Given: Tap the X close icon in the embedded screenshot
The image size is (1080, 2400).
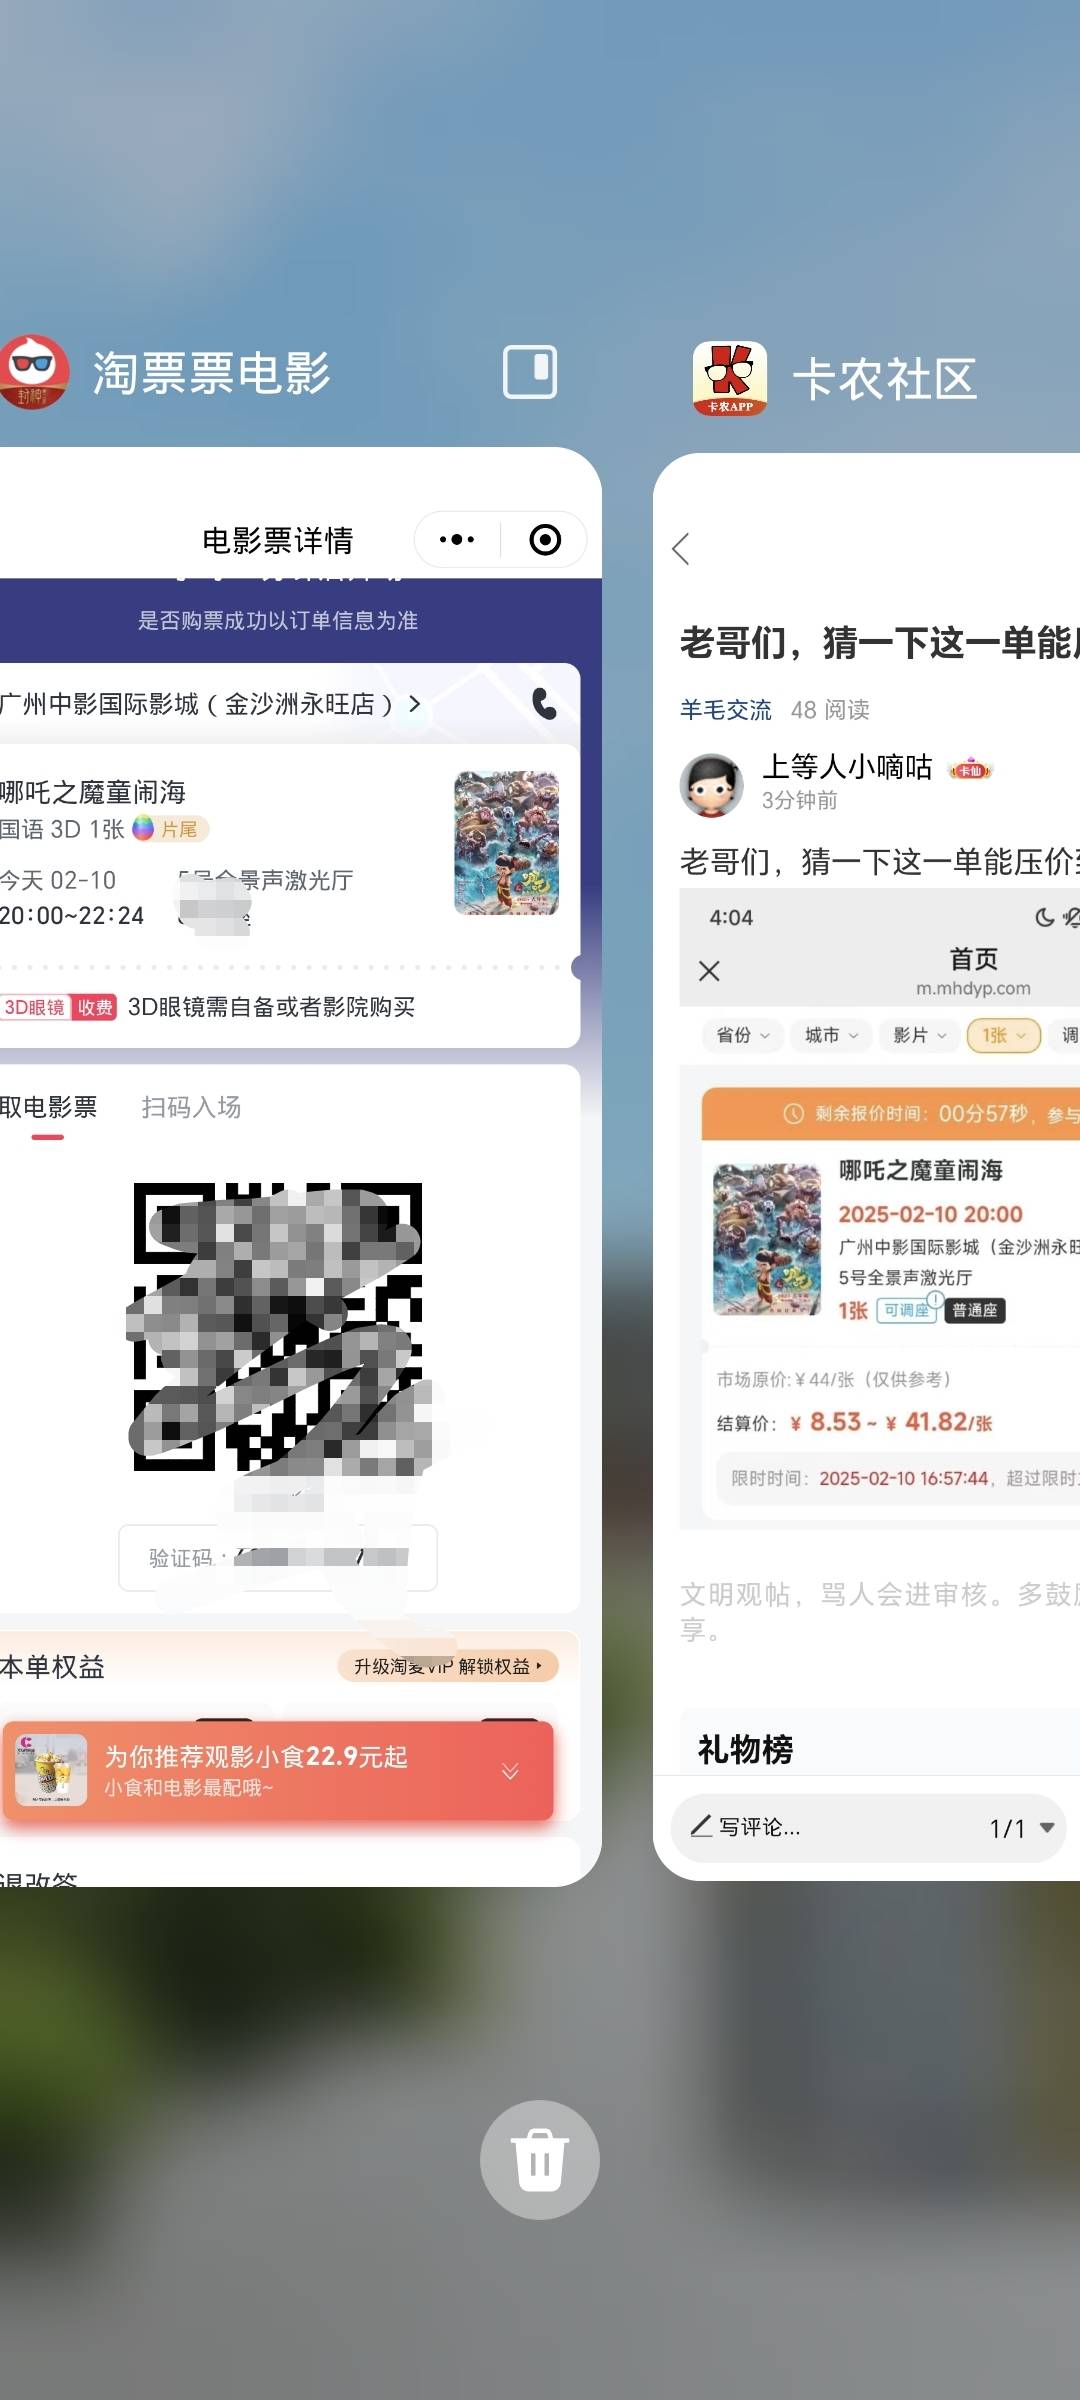Looking at the screenshot, I should tap(709, 971).
